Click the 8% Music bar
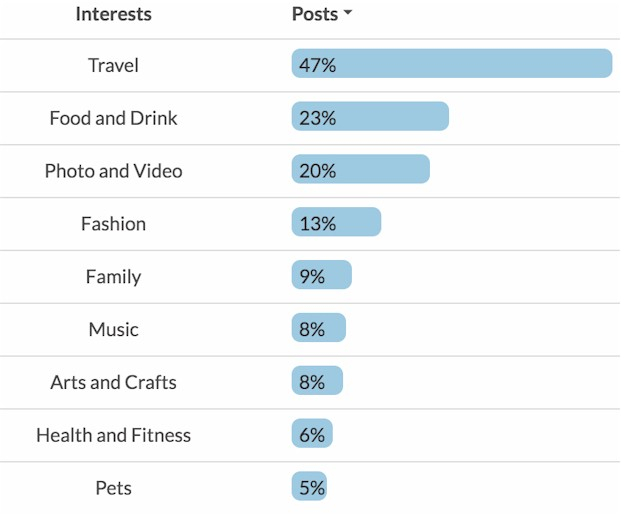Viewport: 621px width, 515px height. (x=318, y=329)
